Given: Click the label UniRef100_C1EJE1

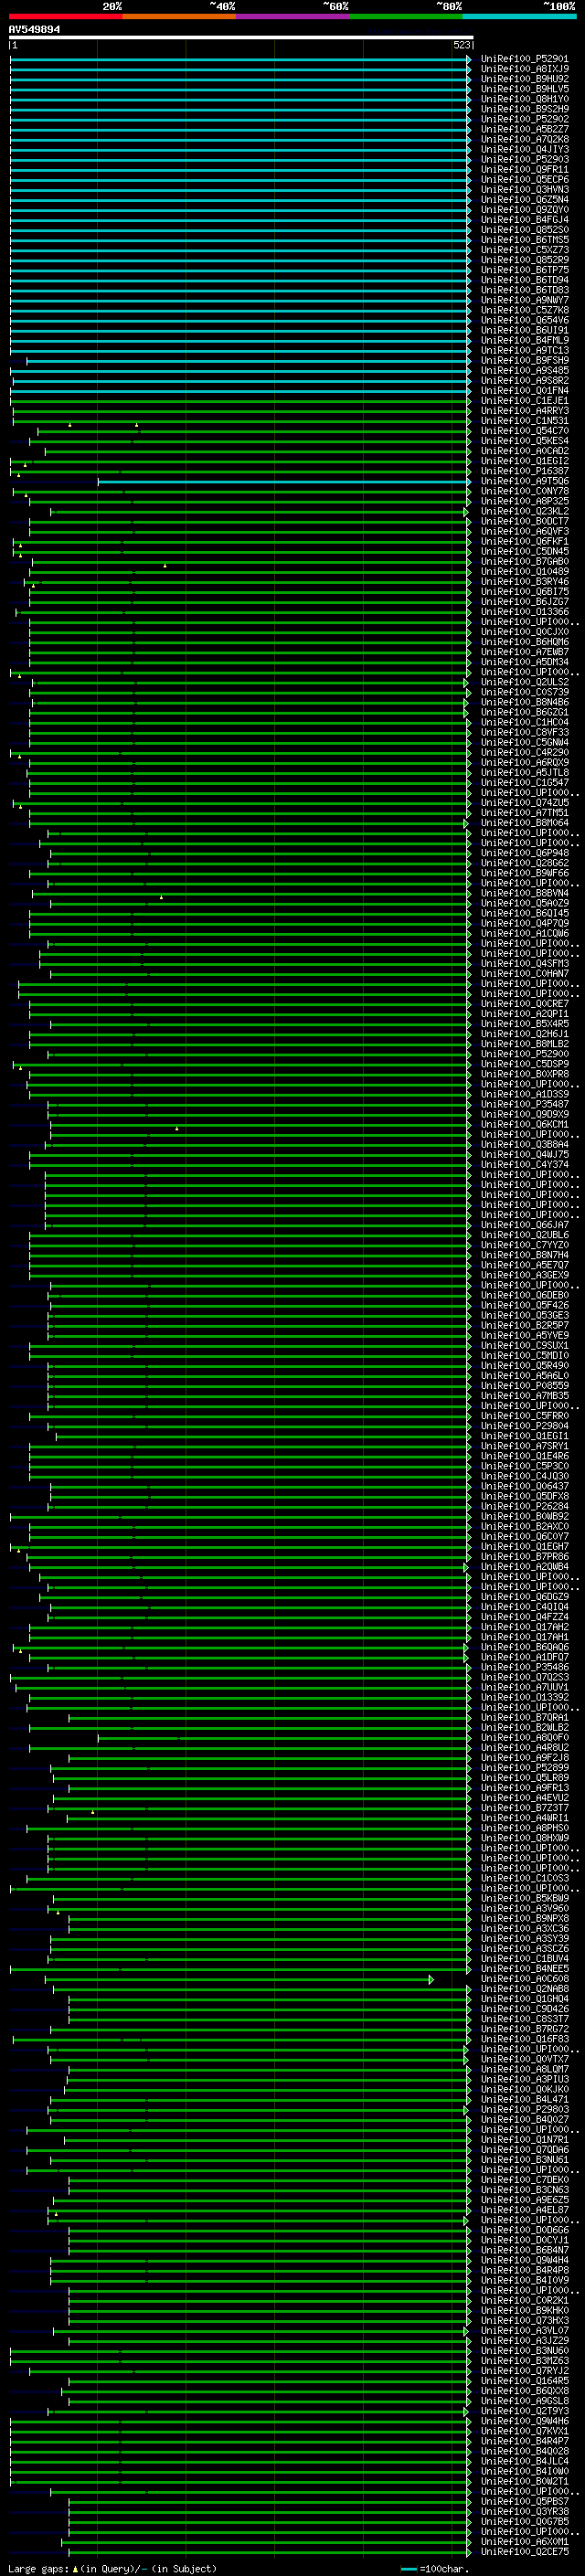Looking at the screenshot, I should tap(525, 400).
